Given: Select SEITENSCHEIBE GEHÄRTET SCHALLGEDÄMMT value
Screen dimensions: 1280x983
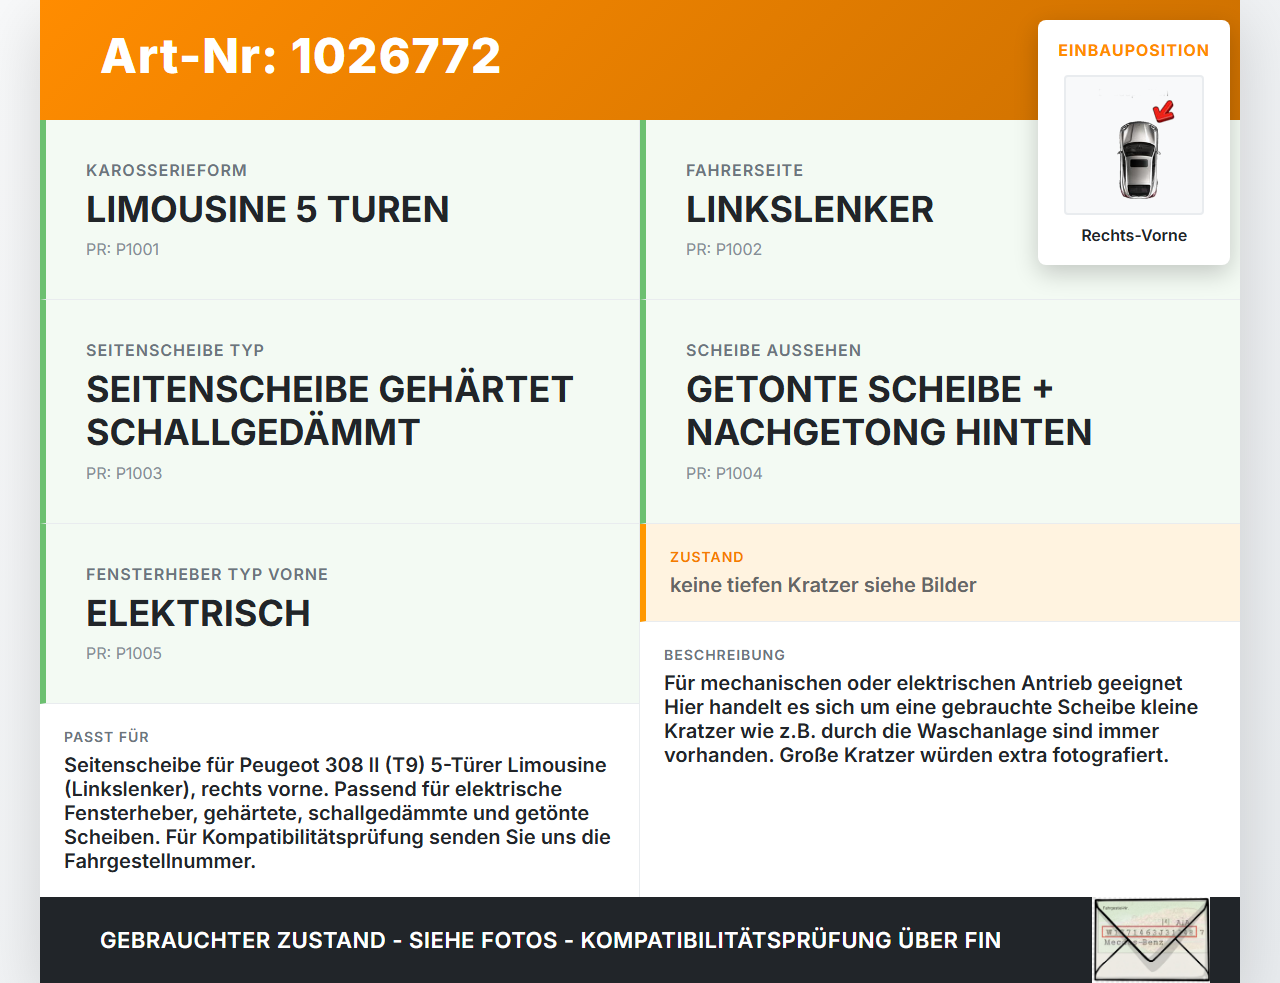Looking at the screenshot, I should click(x=330, y=410).
